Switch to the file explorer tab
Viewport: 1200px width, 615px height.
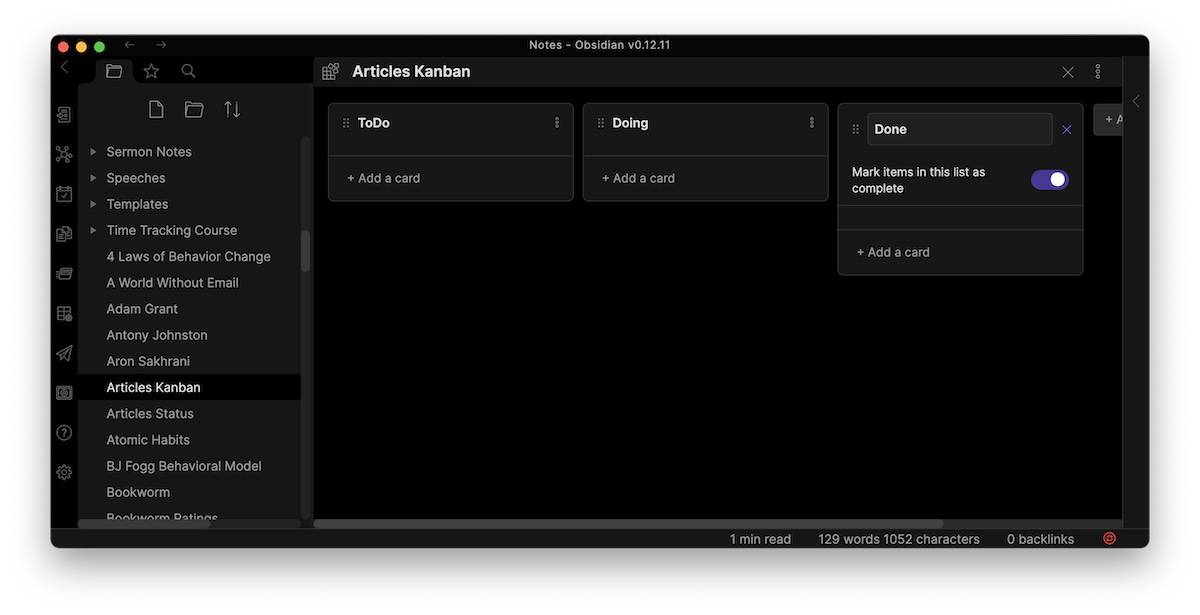click(x=114, y=71)
